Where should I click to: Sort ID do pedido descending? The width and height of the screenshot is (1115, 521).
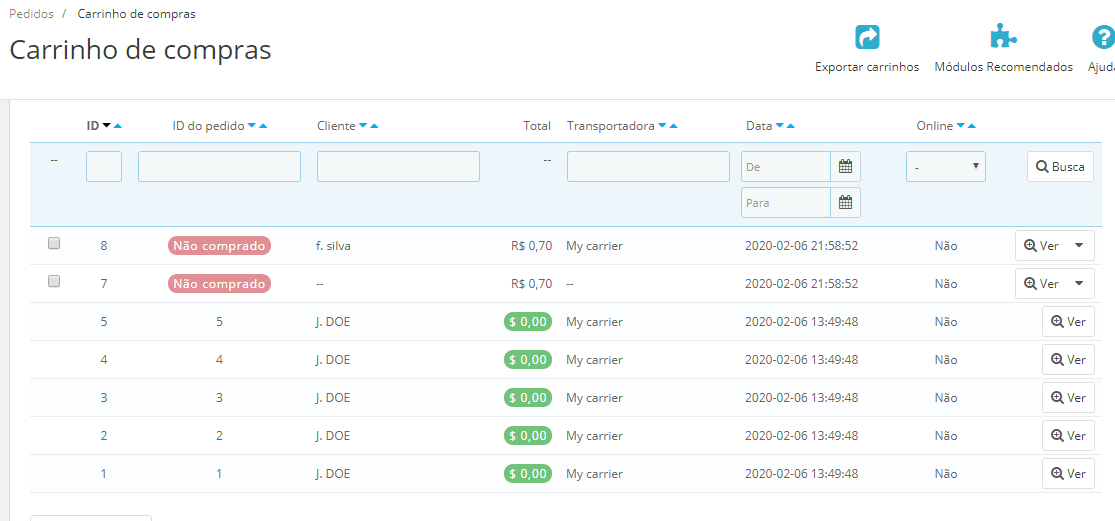click(x=252, y=126)
